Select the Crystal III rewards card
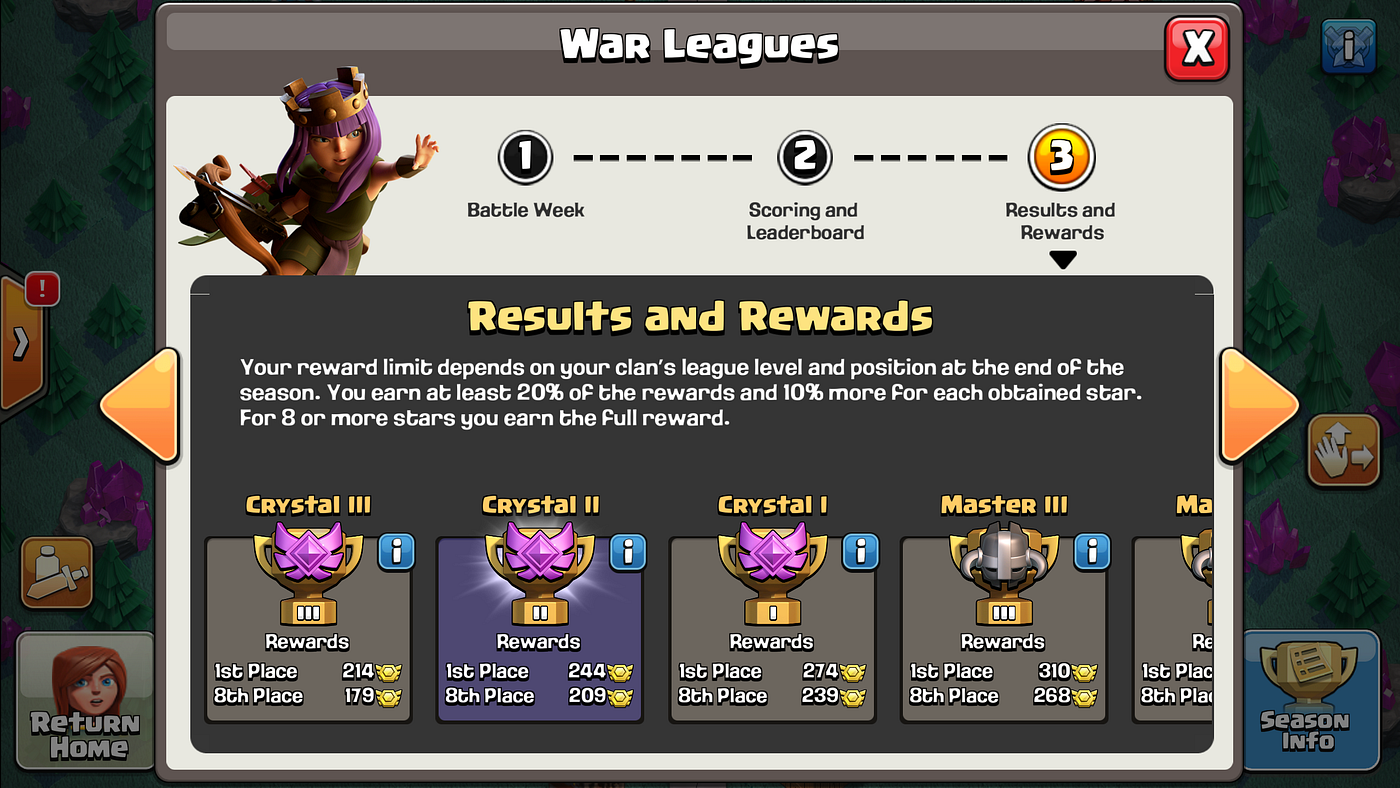Image resolution: width=1400 pixels, height=788 pixels. [x=308, y=630]
